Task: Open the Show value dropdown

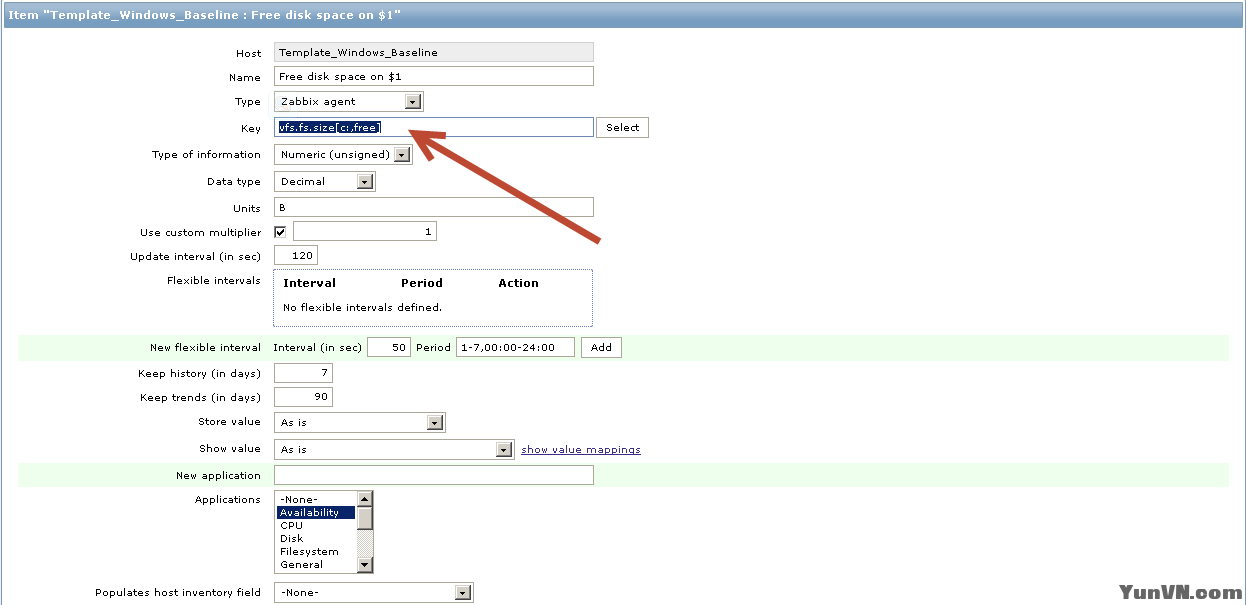Action: pos(394,450)
